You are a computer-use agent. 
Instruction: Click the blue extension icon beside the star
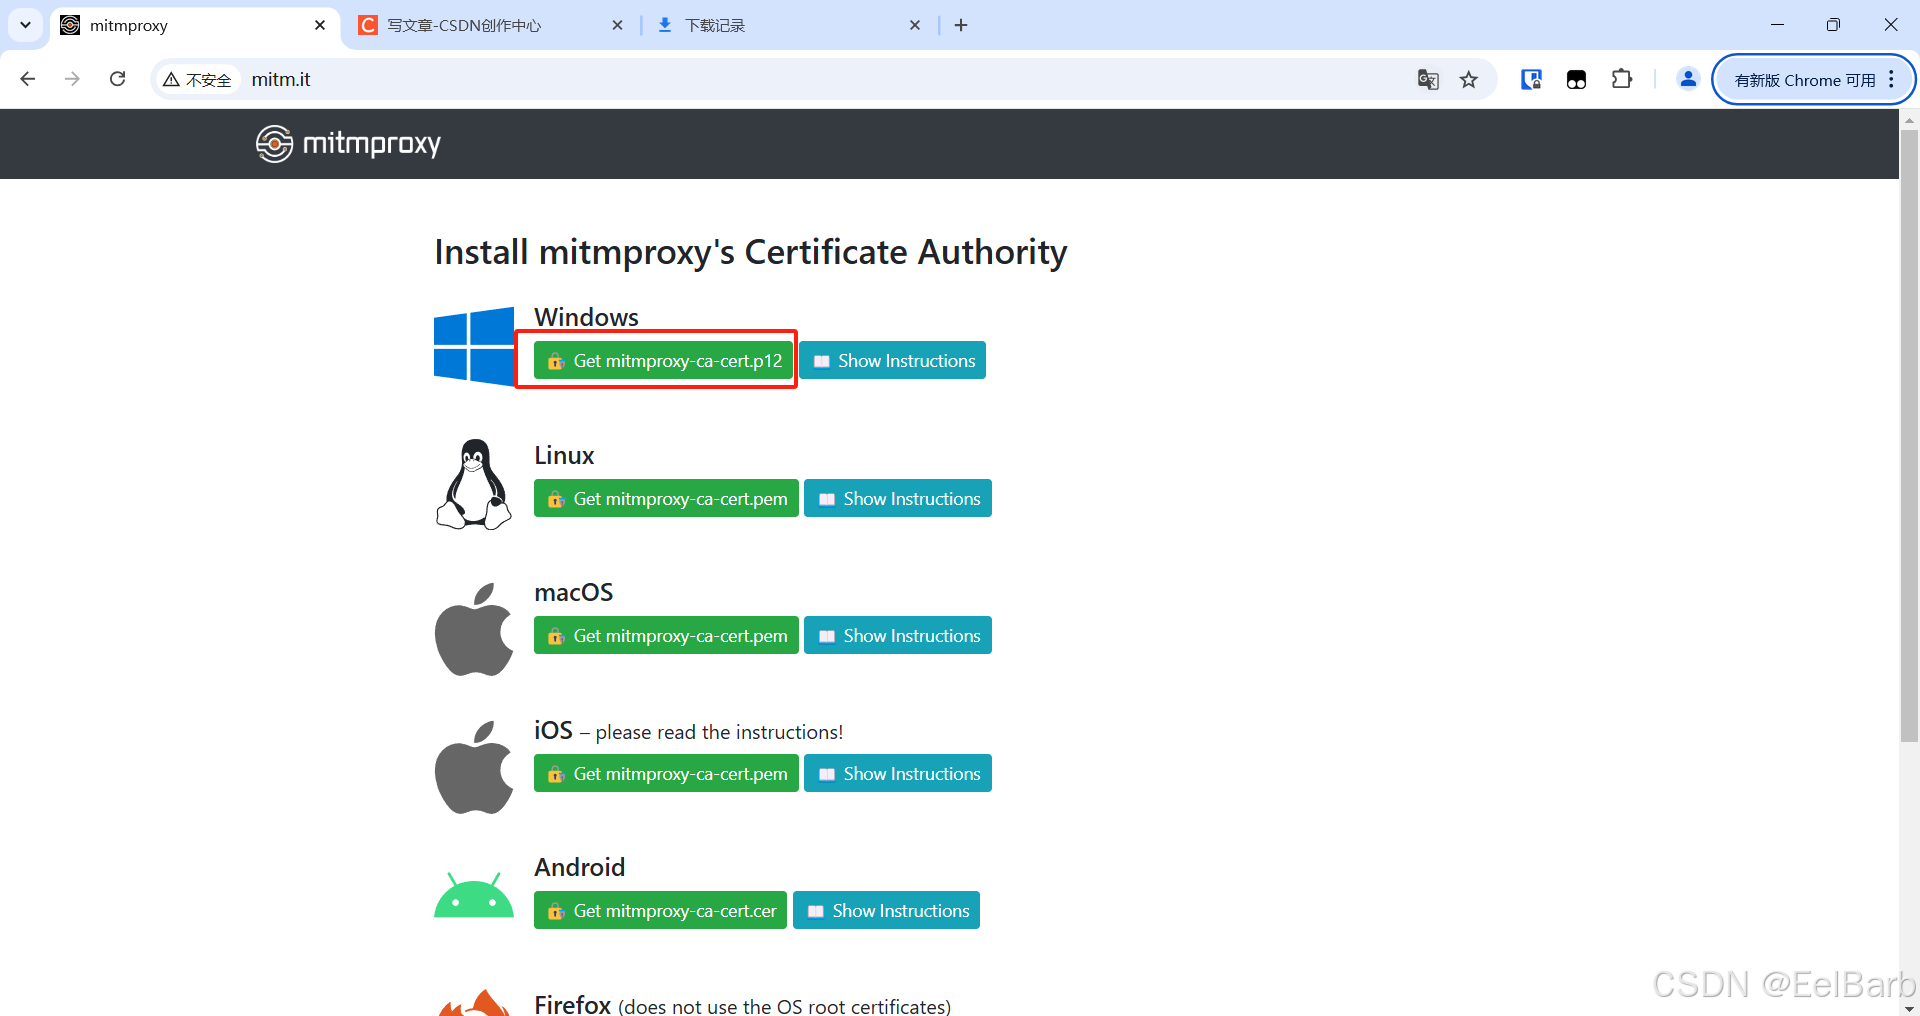(1531, 79)
